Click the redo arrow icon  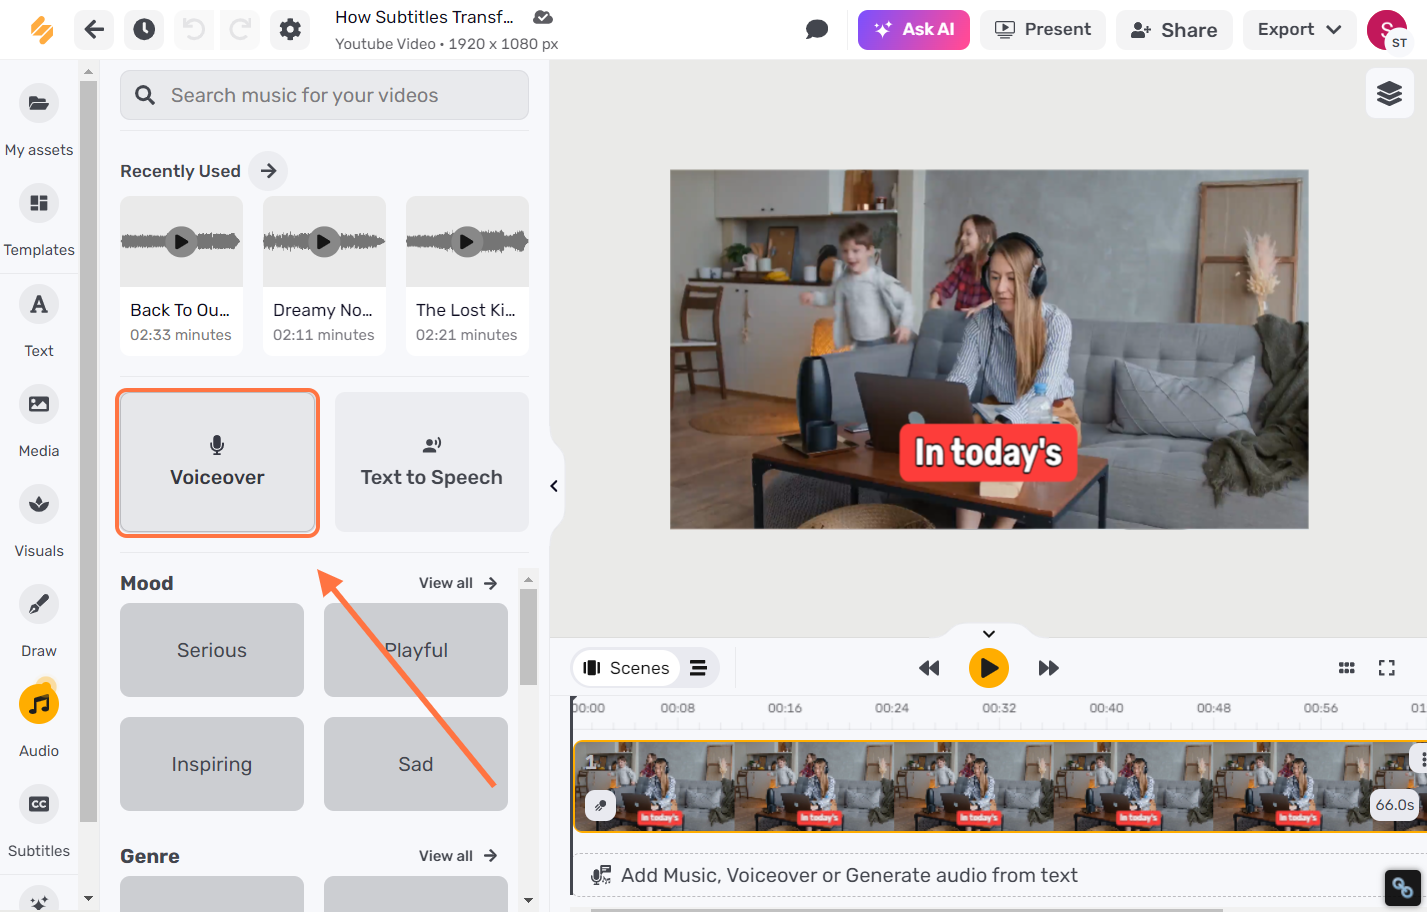[240, 29]
